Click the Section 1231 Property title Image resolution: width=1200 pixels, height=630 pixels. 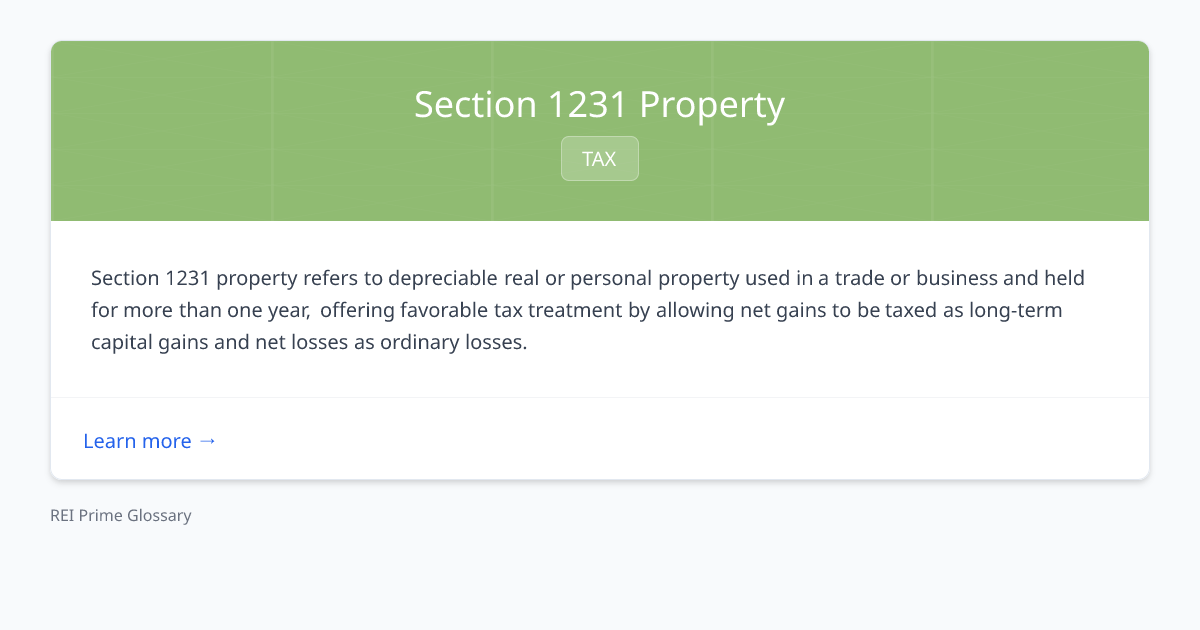pos(599,104)
